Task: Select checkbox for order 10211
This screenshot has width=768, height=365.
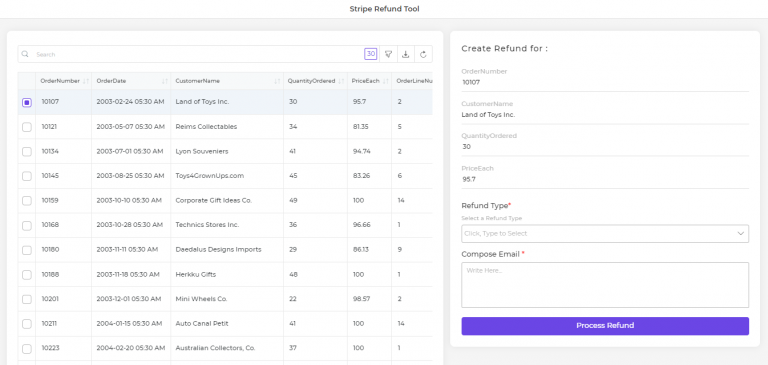Action: click(x=27, y=323)
